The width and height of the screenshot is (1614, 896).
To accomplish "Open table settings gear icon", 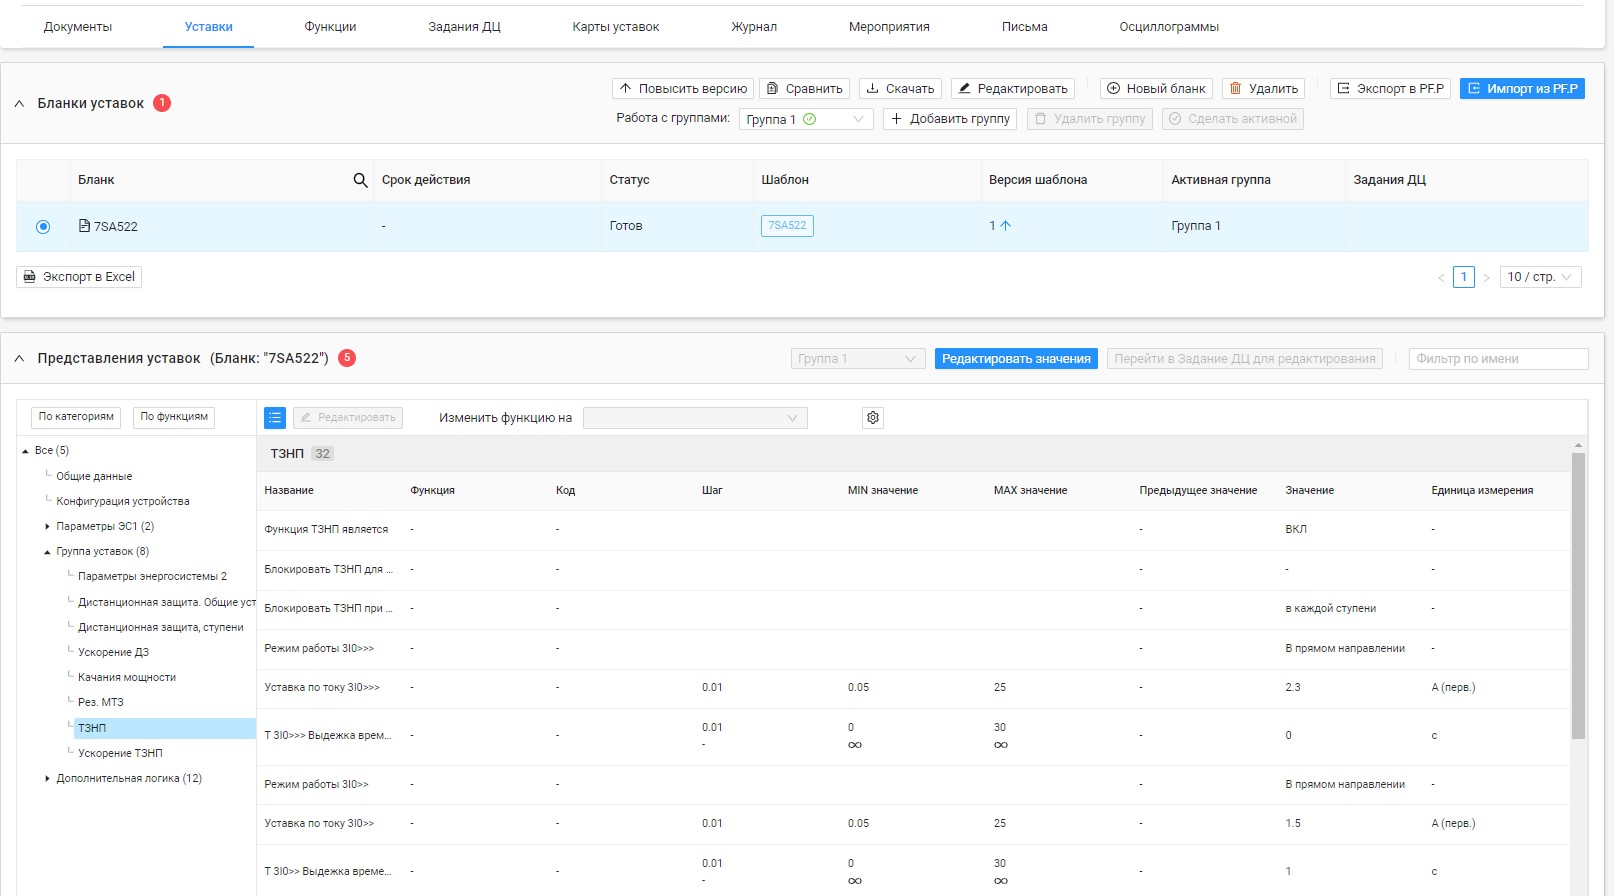I will [x=873, y=418].
